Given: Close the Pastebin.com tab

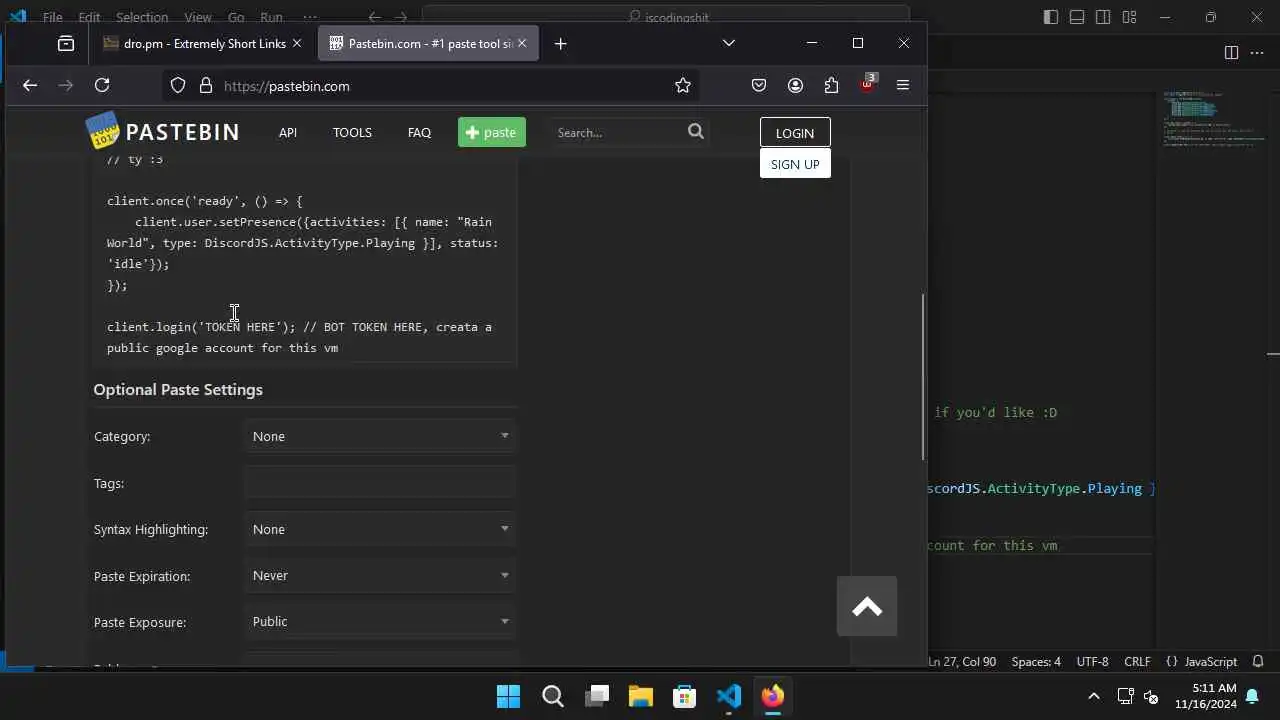Looking at the screenshot, I should click(x=521, y=44).
